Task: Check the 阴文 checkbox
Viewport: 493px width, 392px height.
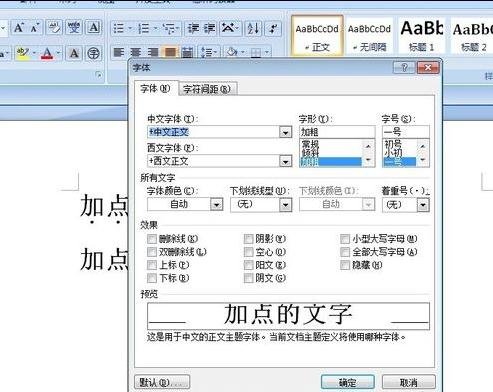Action: tap(248, 278)
